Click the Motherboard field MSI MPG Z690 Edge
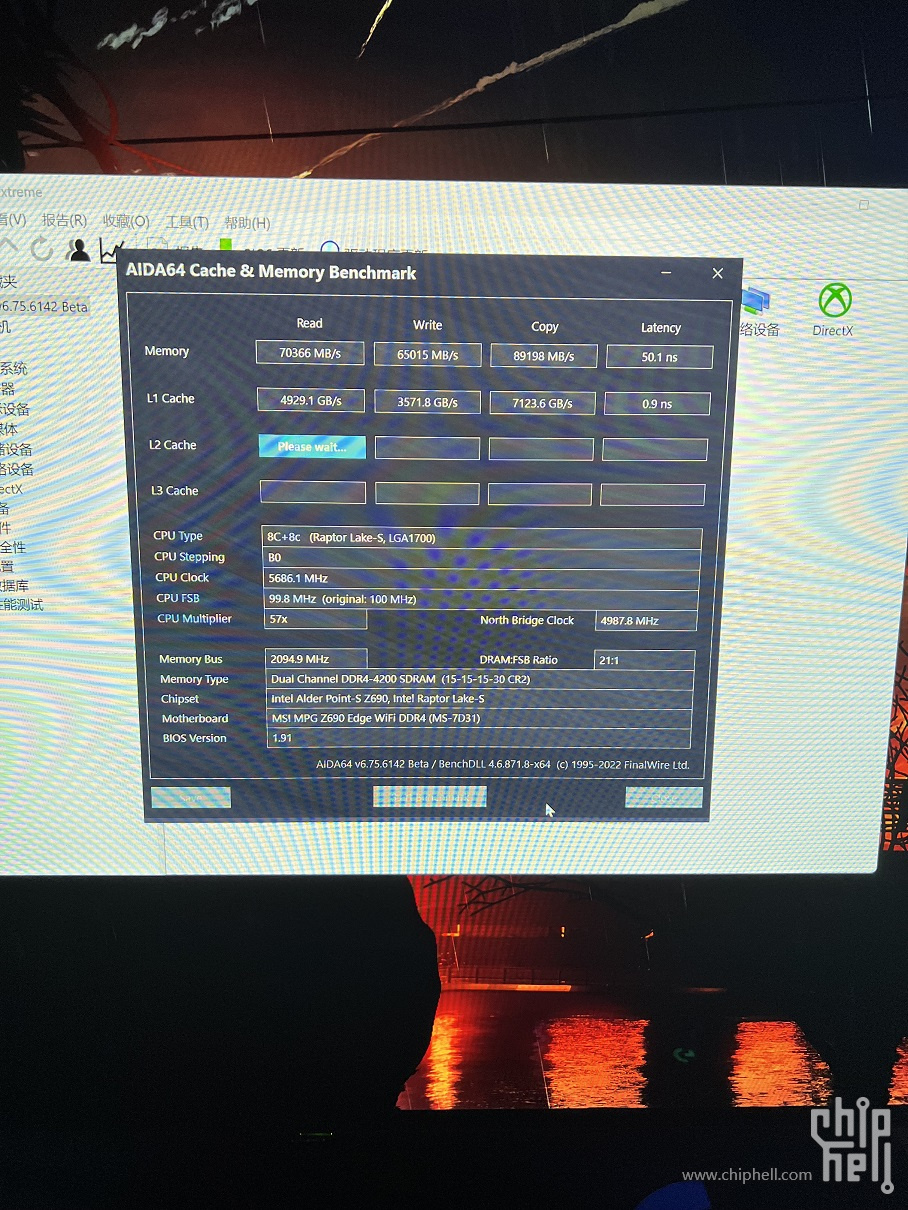Screen dimensions: 908x1210 pos(480,718)
